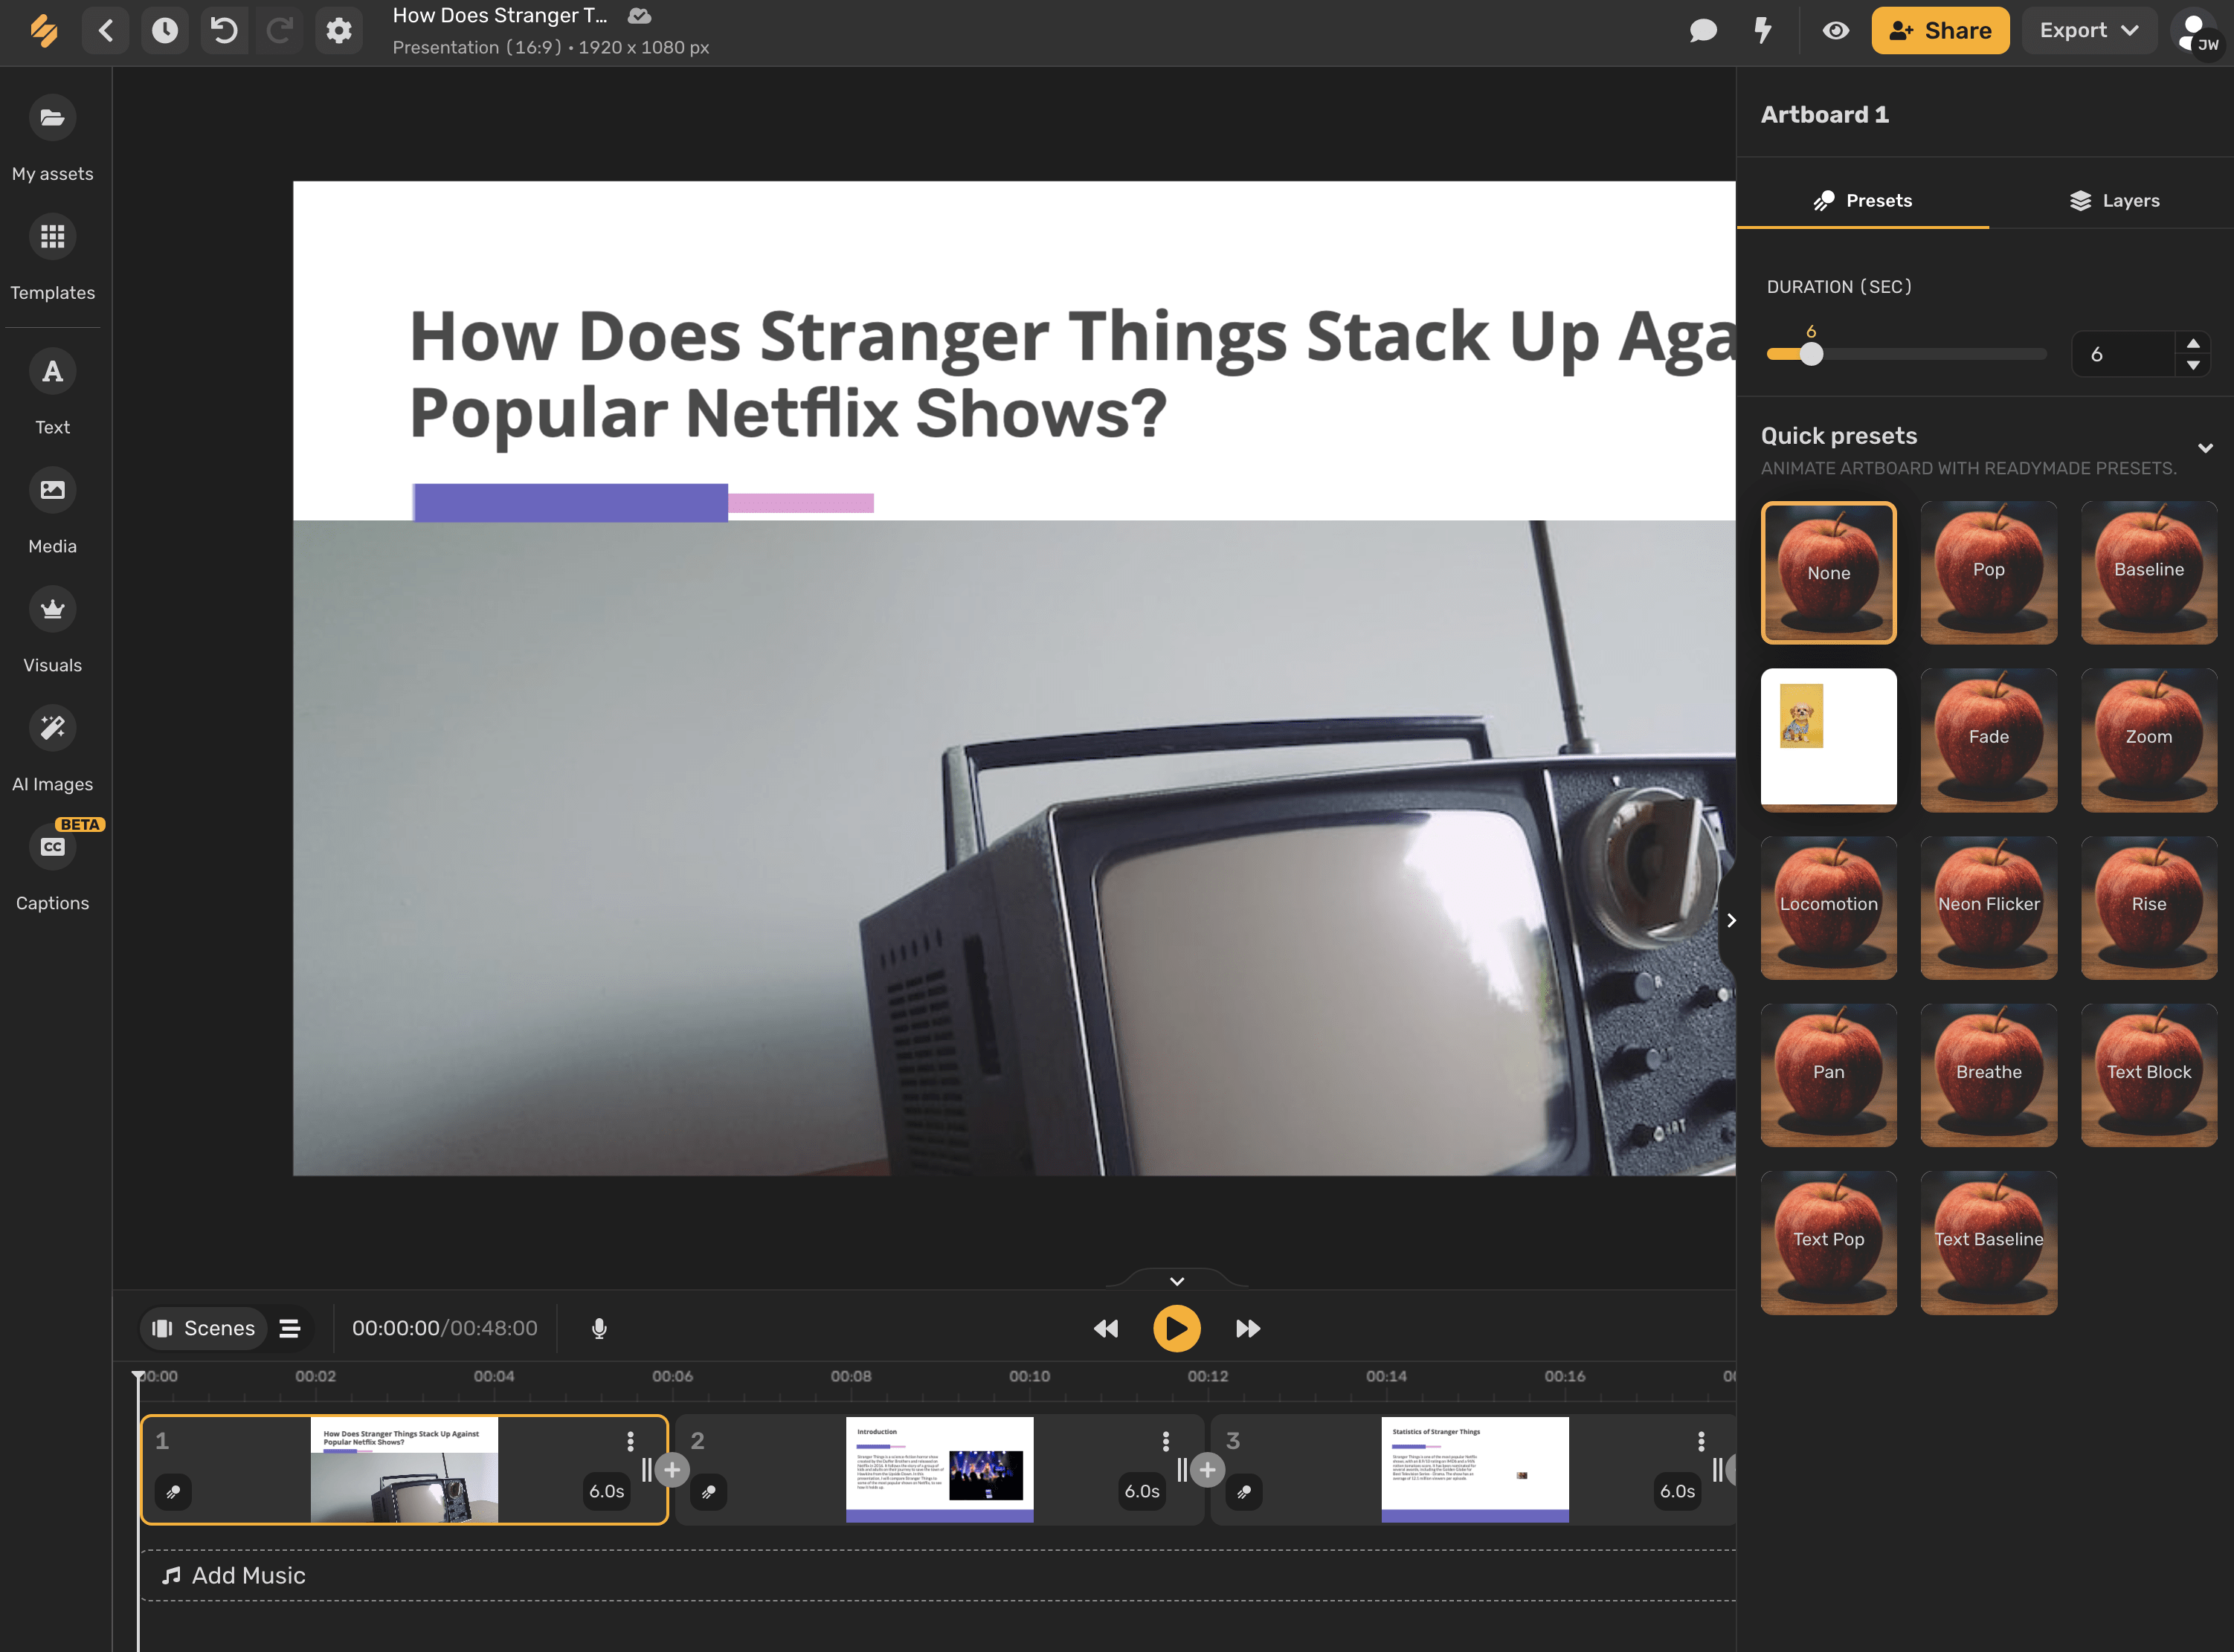This screenshot has height=1652, width=2234.
Task: Open project settings gear icon
Action: [x=339, y=31]
